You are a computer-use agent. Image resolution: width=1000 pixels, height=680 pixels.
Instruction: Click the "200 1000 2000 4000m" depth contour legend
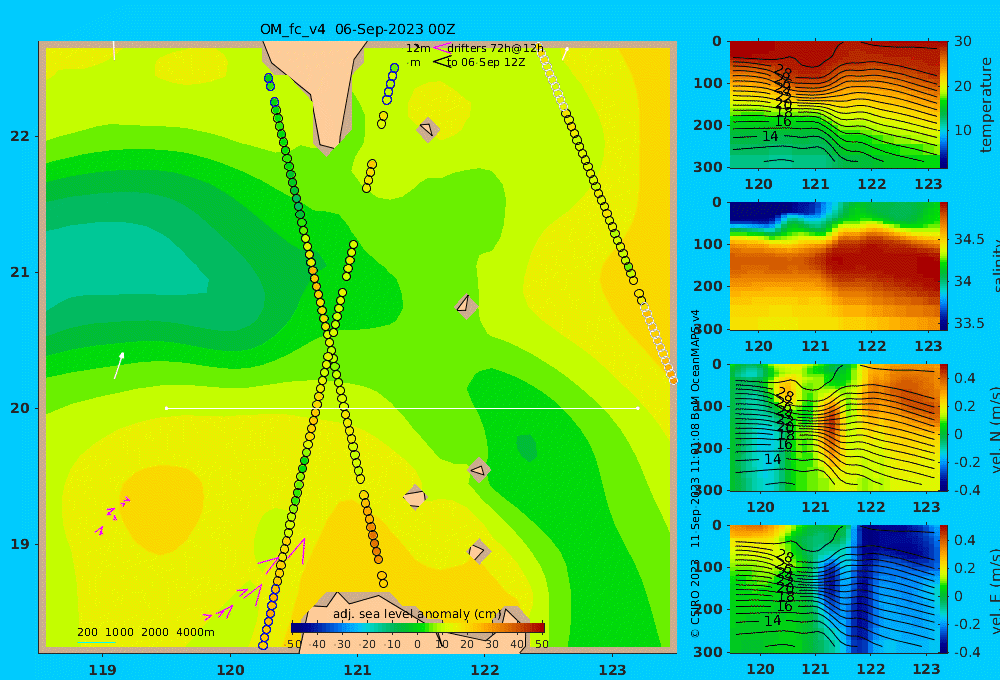point(145,632)
